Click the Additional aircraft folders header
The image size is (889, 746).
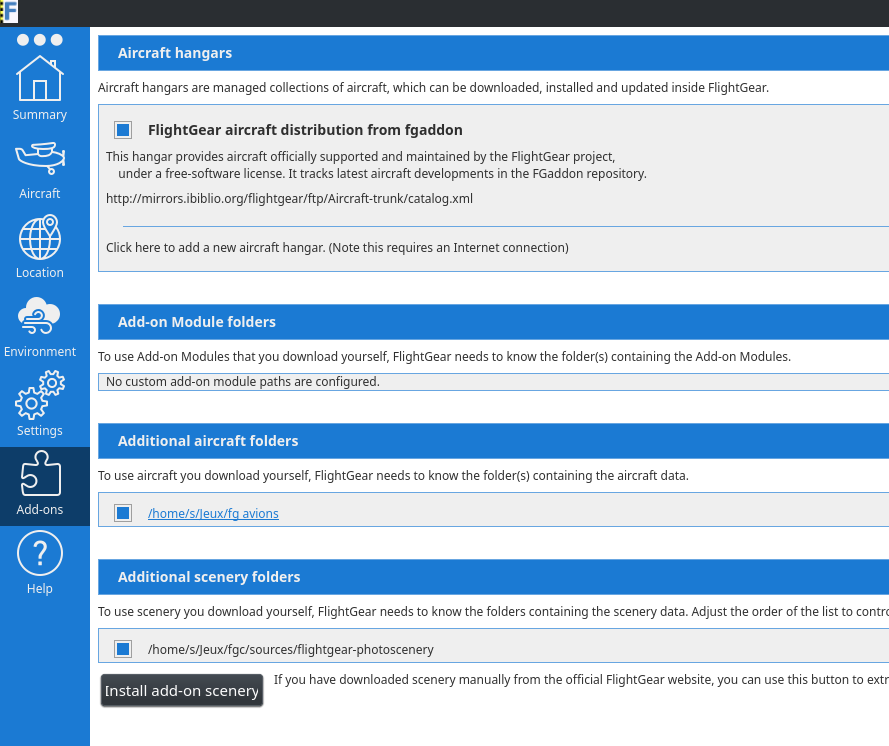tap(207, 441)
